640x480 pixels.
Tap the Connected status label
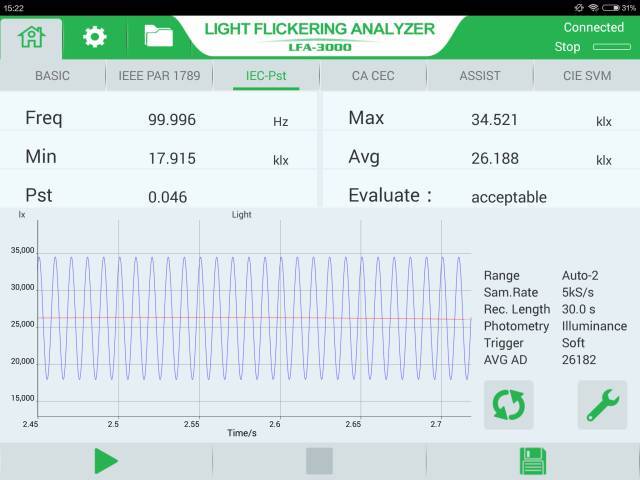[593, 27]
